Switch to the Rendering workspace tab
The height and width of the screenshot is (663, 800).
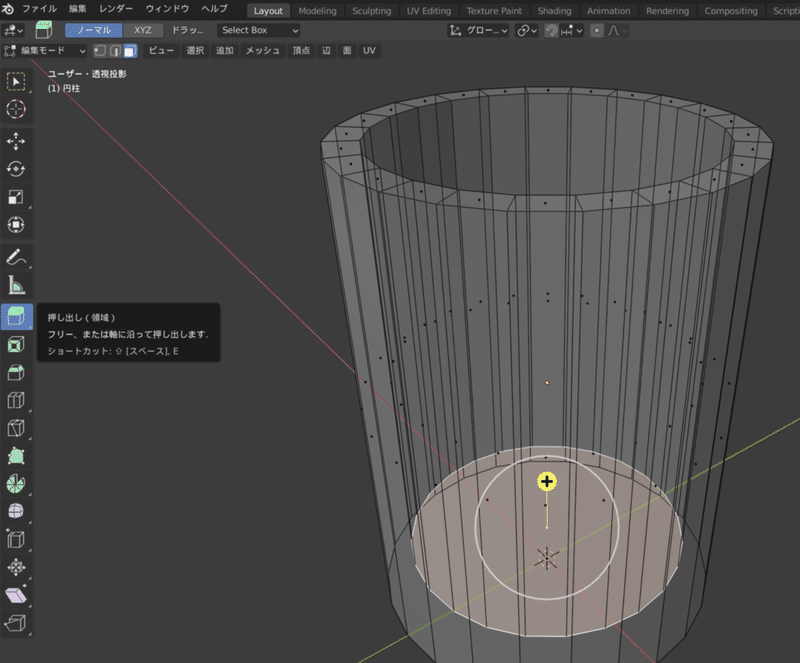point(667,11)
